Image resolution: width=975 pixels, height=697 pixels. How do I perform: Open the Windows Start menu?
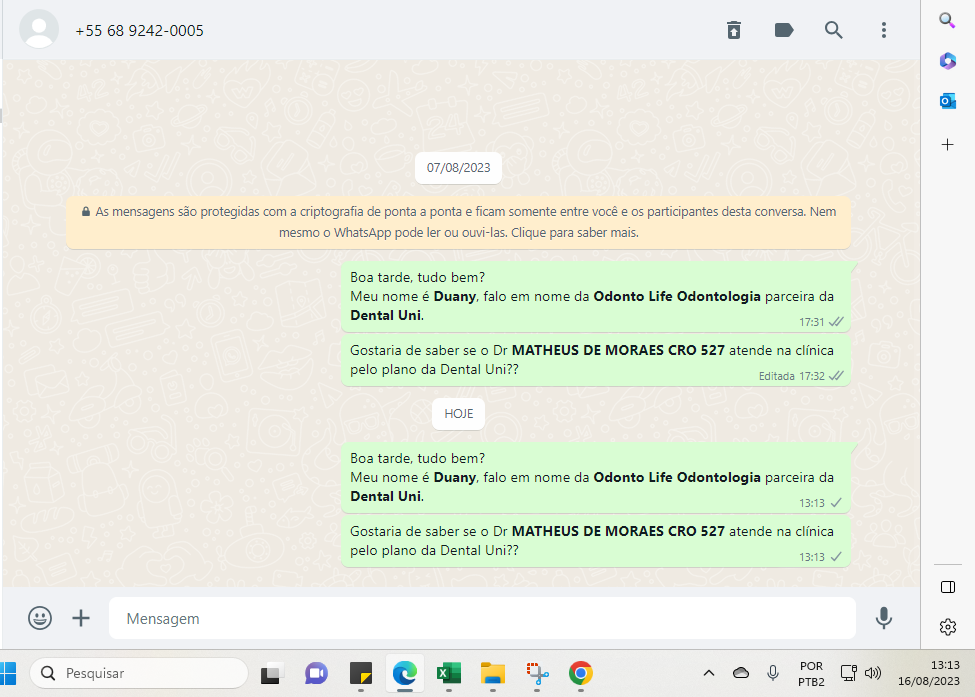coord(8,673)
